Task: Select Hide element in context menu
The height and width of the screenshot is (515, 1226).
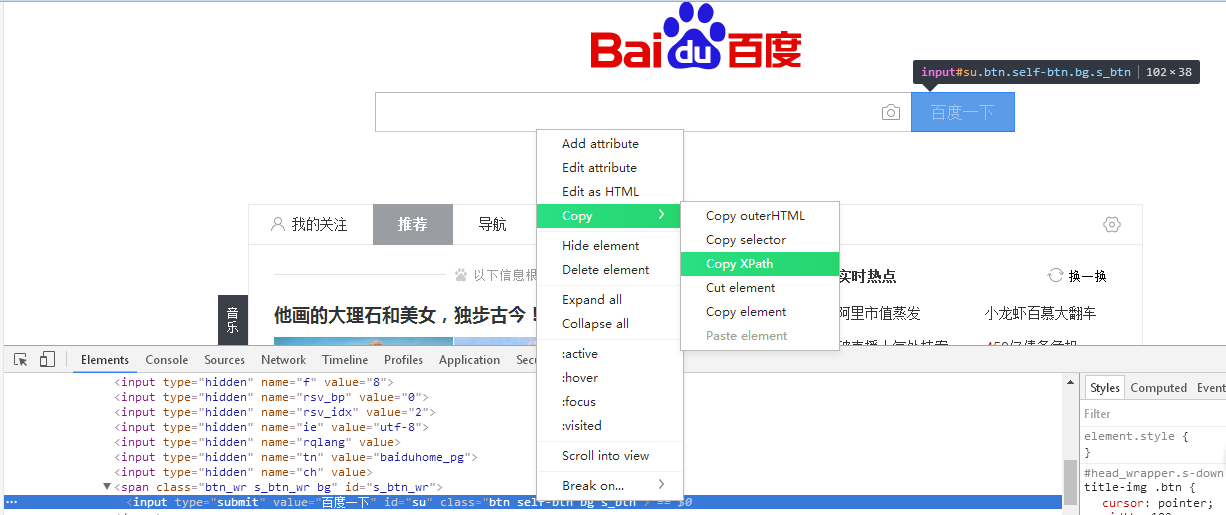Action: click(610, 246)
